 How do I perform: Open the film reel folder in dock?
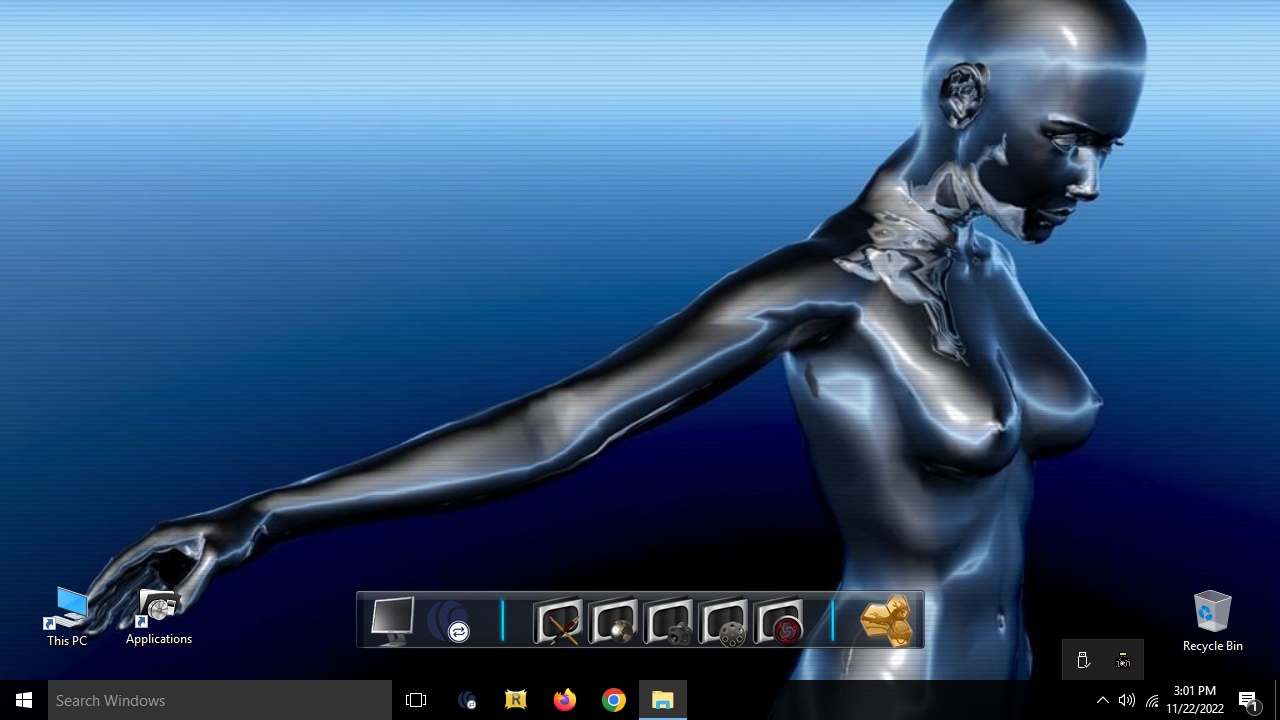point(723,621)
